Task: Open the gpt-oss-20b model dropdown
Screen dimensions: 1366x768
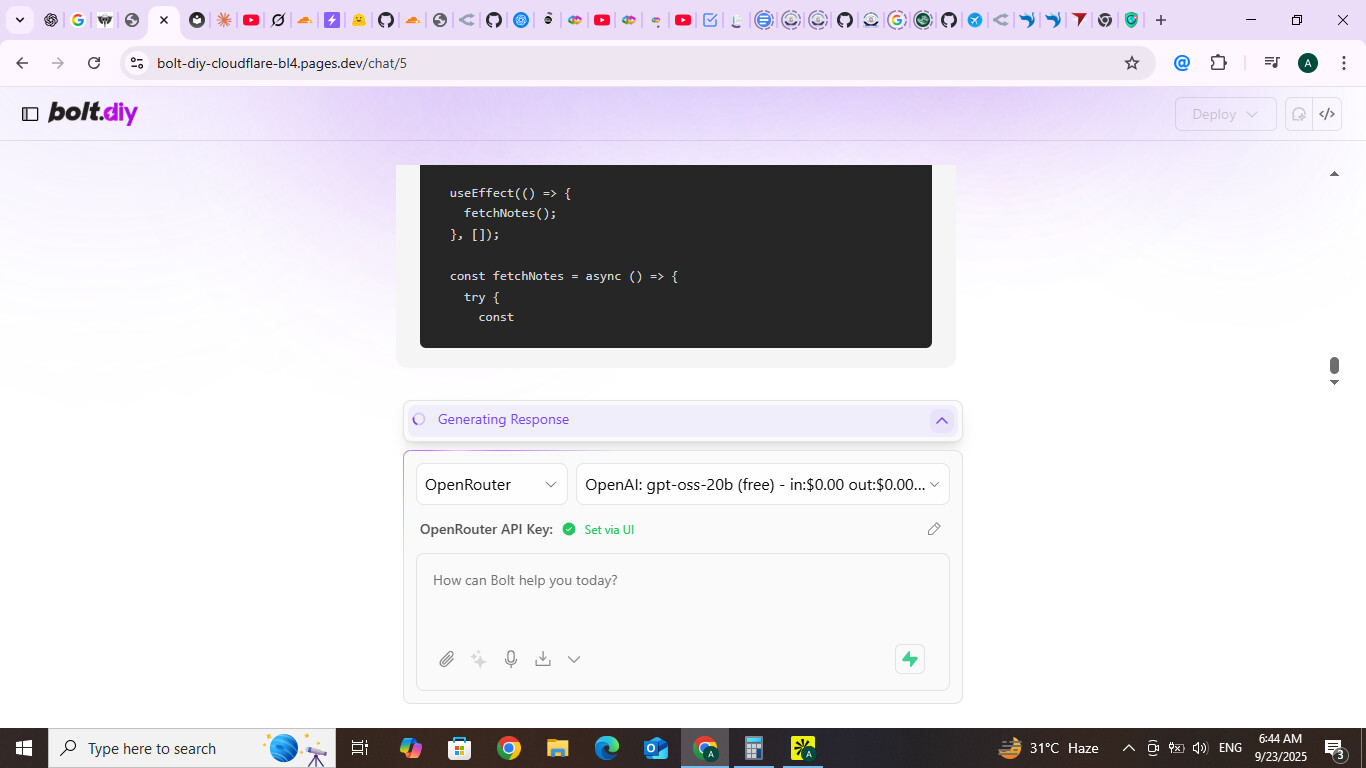Action: pos(762,484)
